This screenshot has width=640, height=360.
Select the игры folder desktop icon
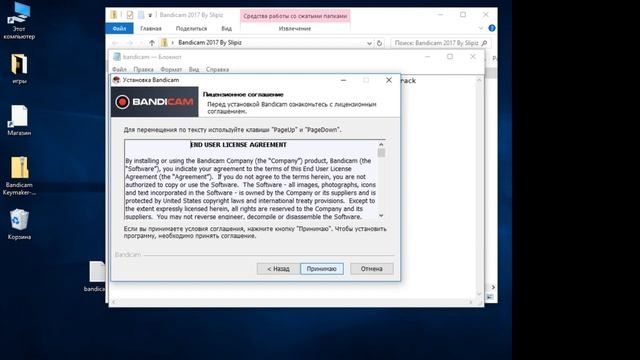[19, 68]
